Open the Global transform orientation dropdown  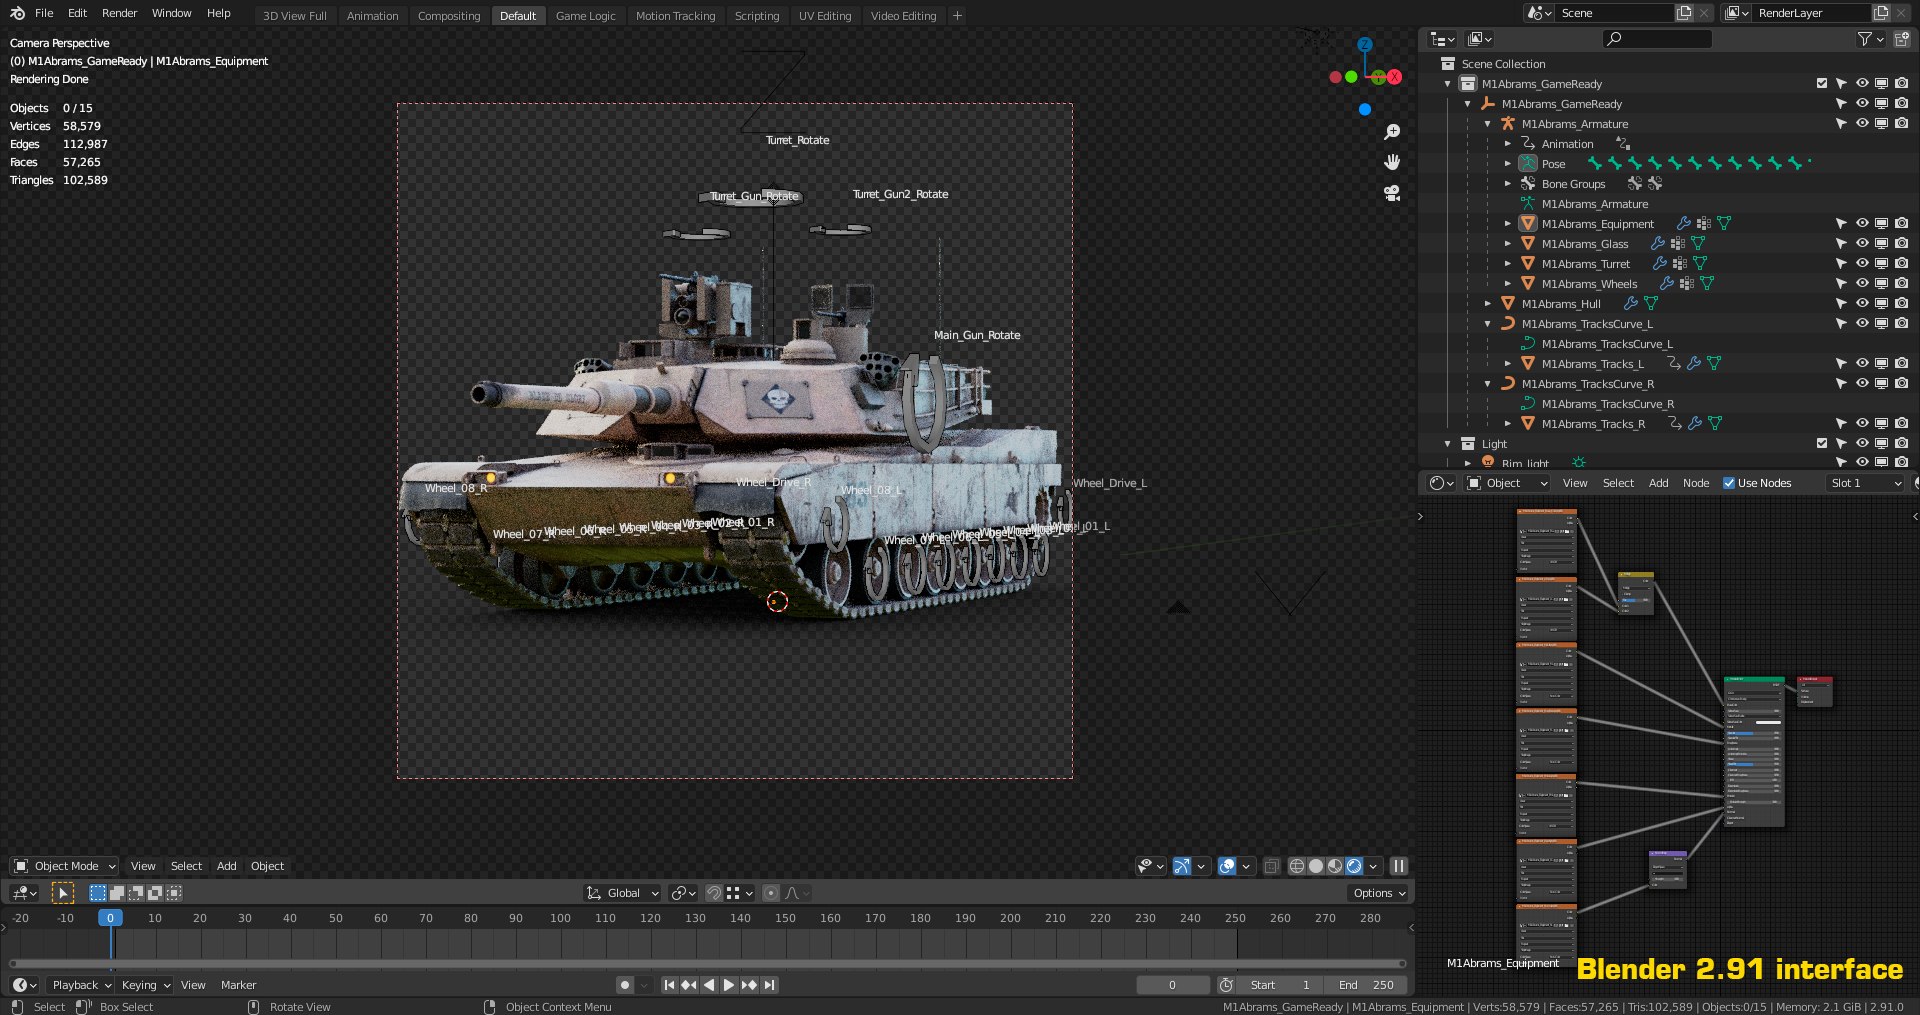[x=623, y=893]
